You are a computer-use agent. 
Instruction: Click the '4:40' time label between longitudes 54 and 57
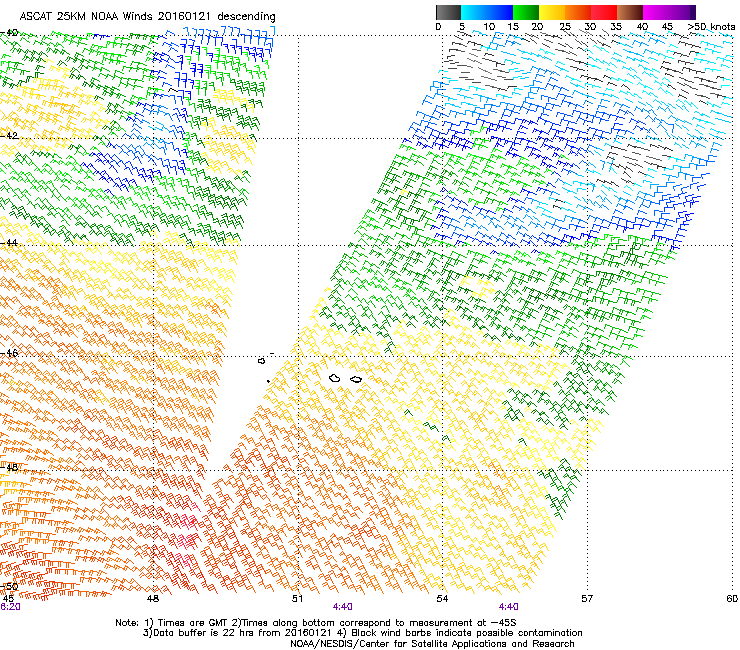coord(508,607)
